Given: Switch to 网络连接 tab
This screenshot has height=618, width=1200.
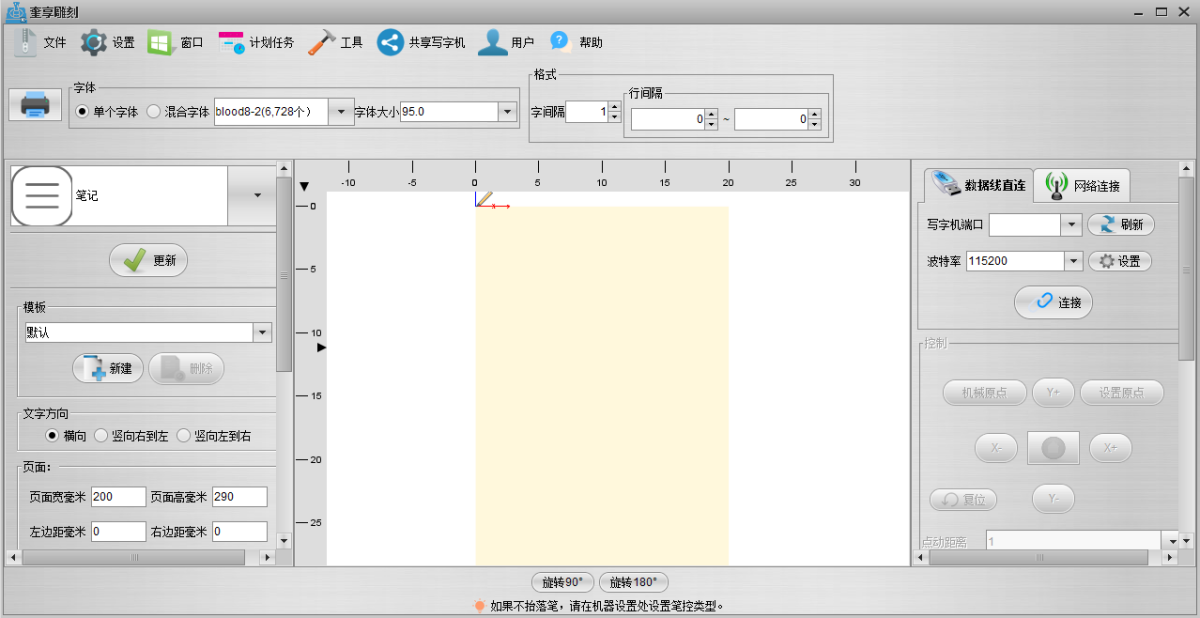Looking at the screenshot, I should pos(1083,185).
